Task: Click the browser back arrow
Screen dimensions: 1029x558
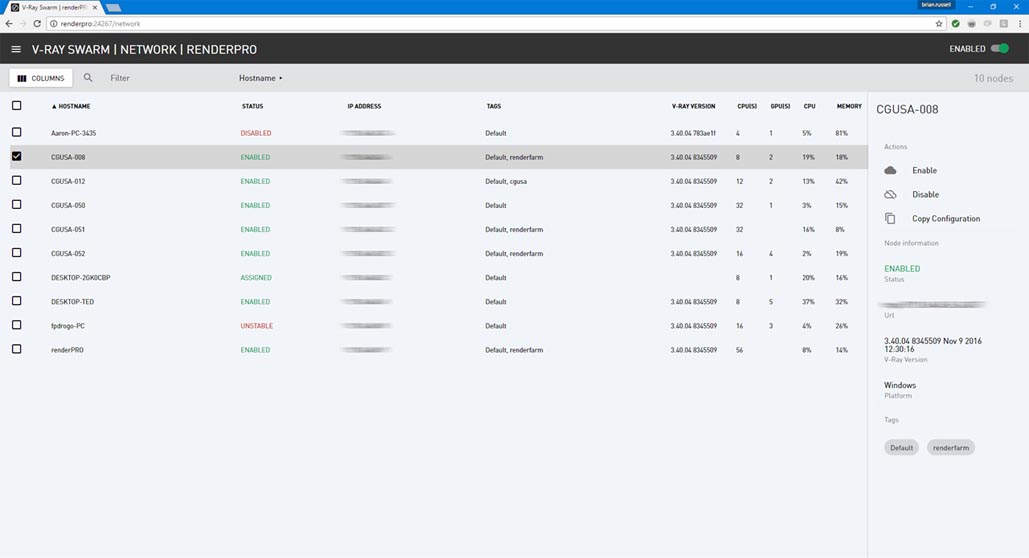Action: click(9, 24)
